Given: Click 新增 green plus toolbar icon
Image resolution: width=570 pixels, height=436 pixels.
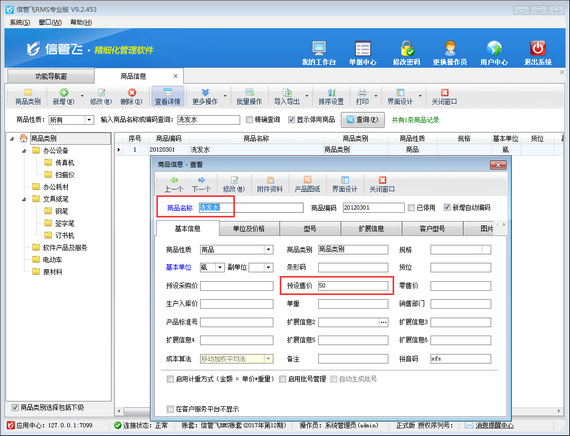Looking at the screenshot, I should pos(64,92).
